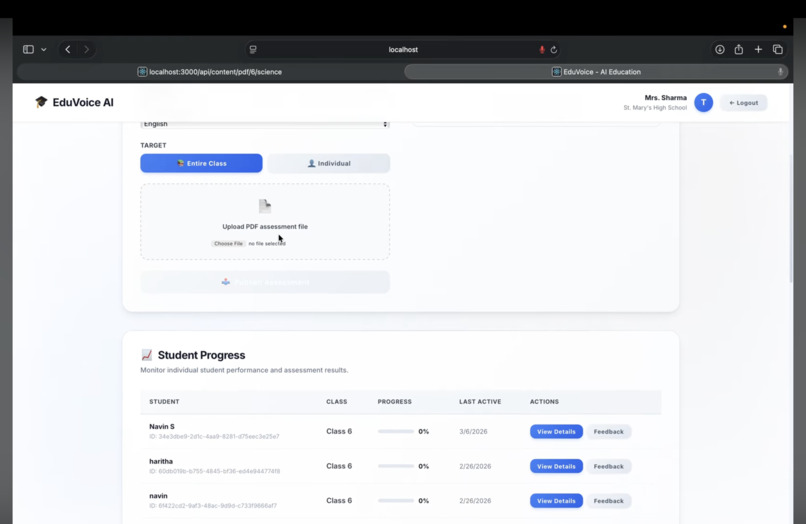Click Upload PDF assessment file text
The width and height of the screenshot is (806, 524).
click(265, 226)
